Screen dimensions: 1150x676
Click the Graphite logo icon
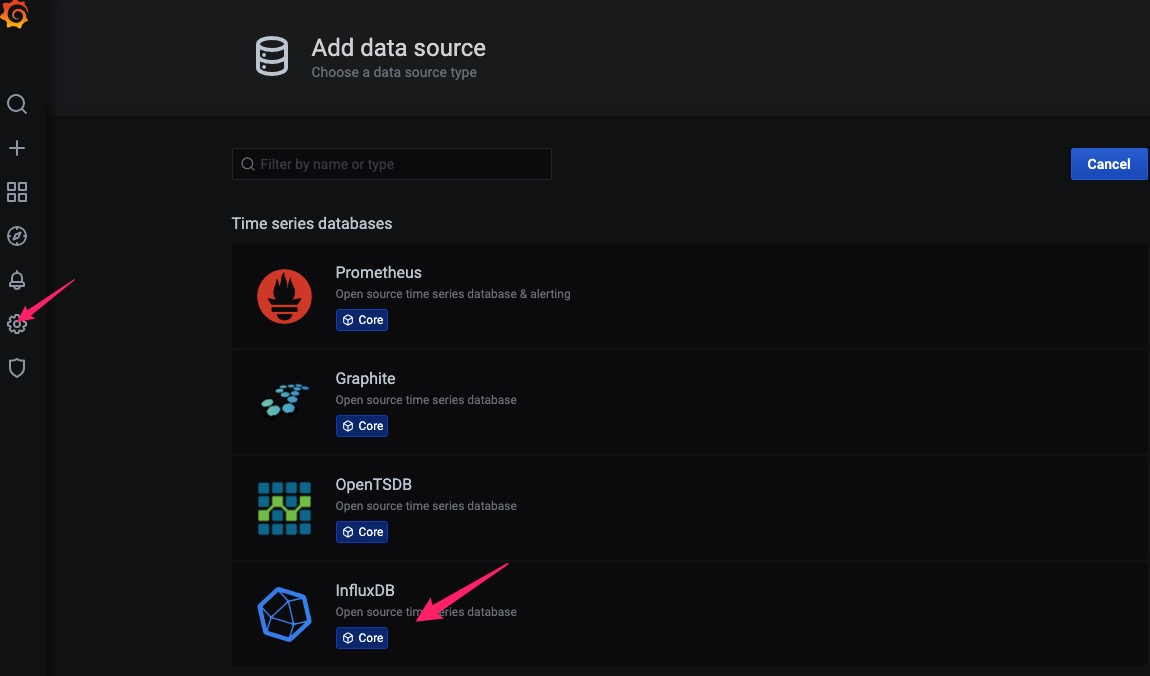click(284, 402)
